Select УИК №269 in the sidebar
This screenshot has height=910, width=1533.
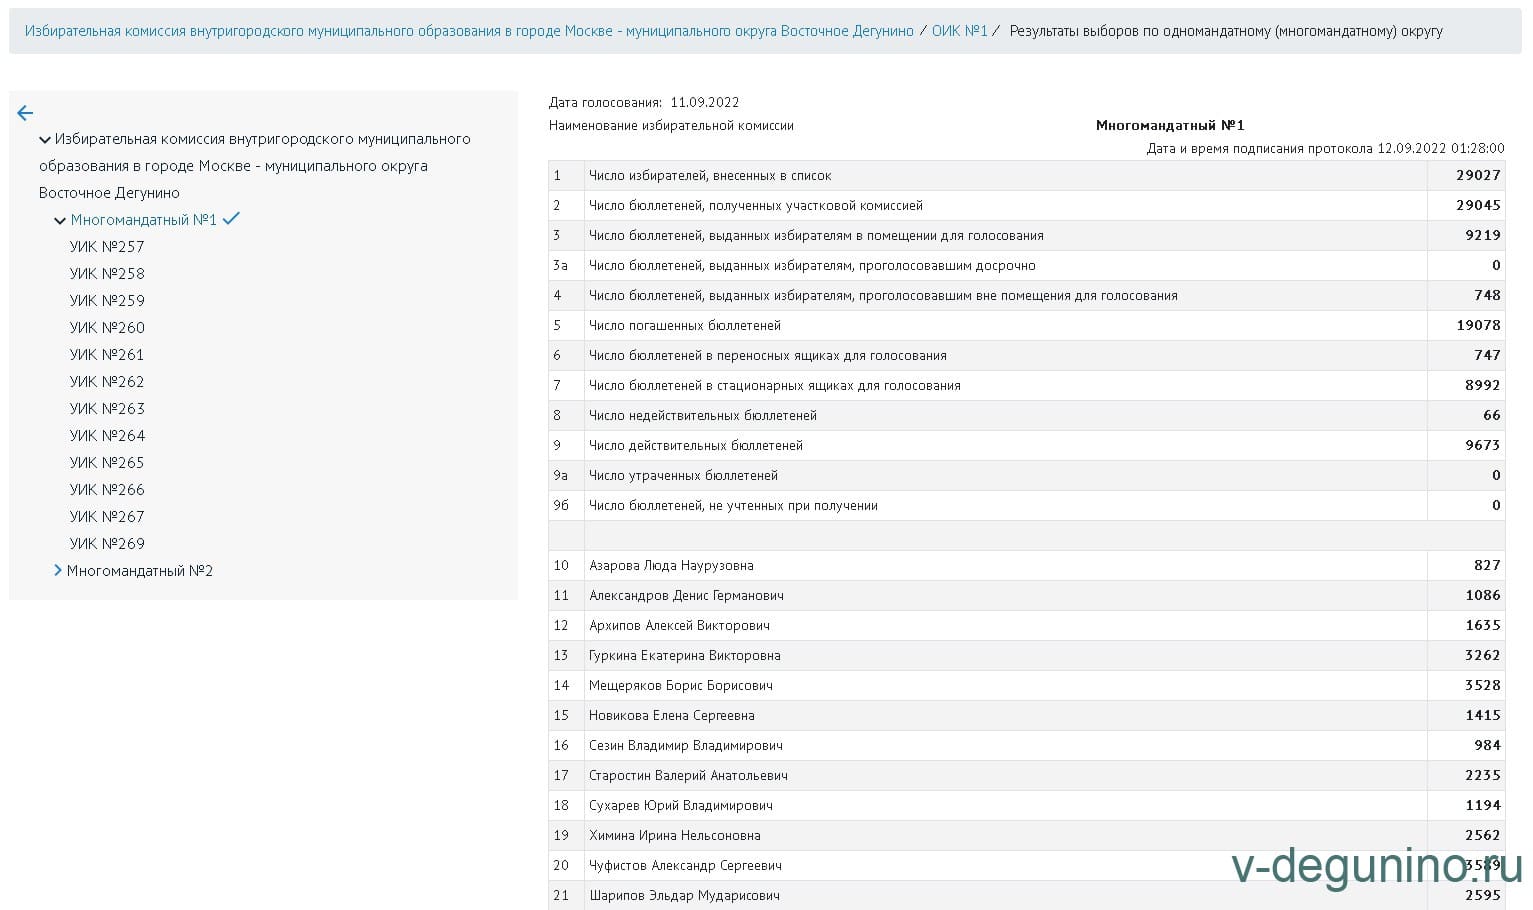[x=107, y=544]
